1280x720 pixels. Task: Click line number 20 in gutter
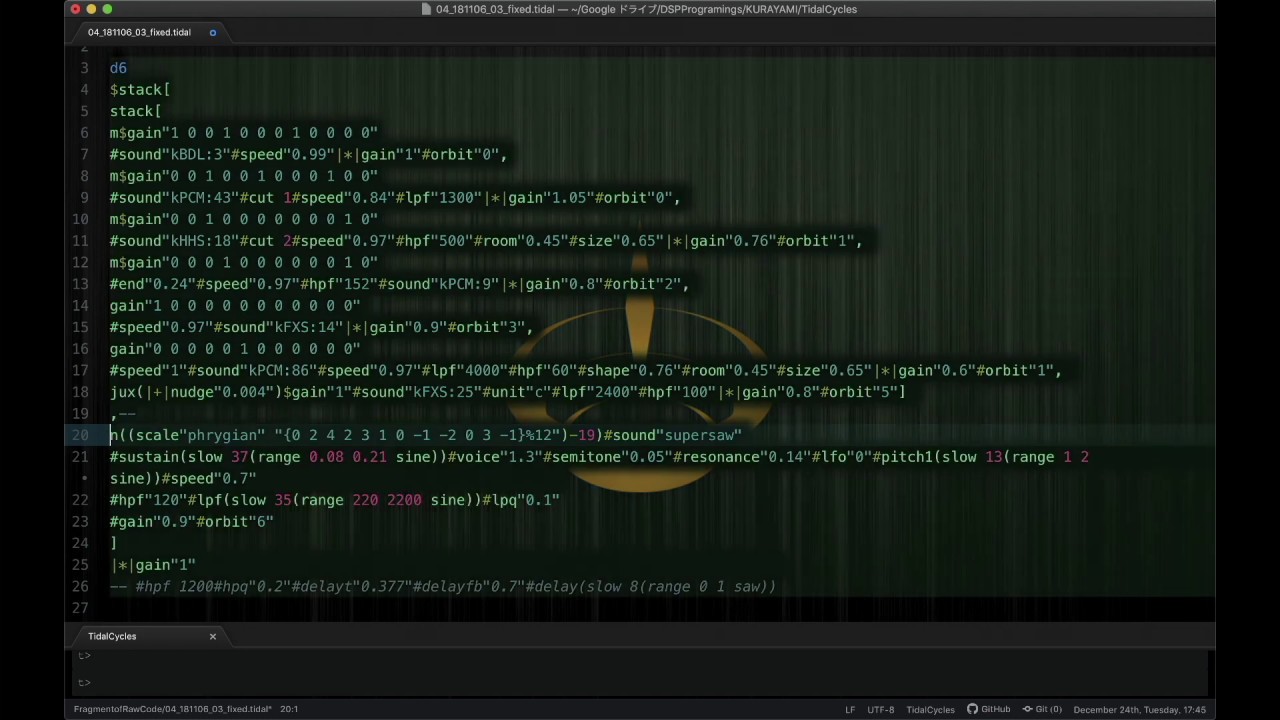point(80,435)
